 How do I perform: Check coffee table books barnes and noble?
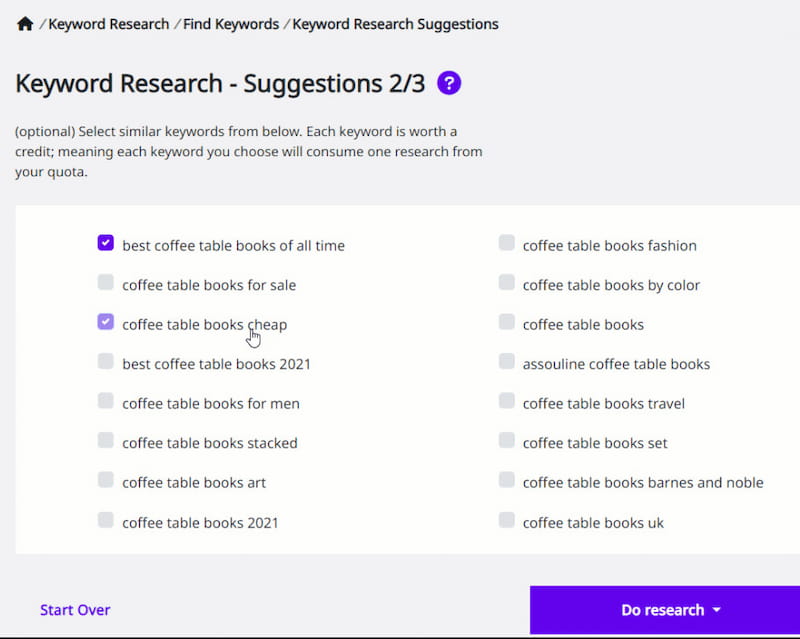click(507, 480)
